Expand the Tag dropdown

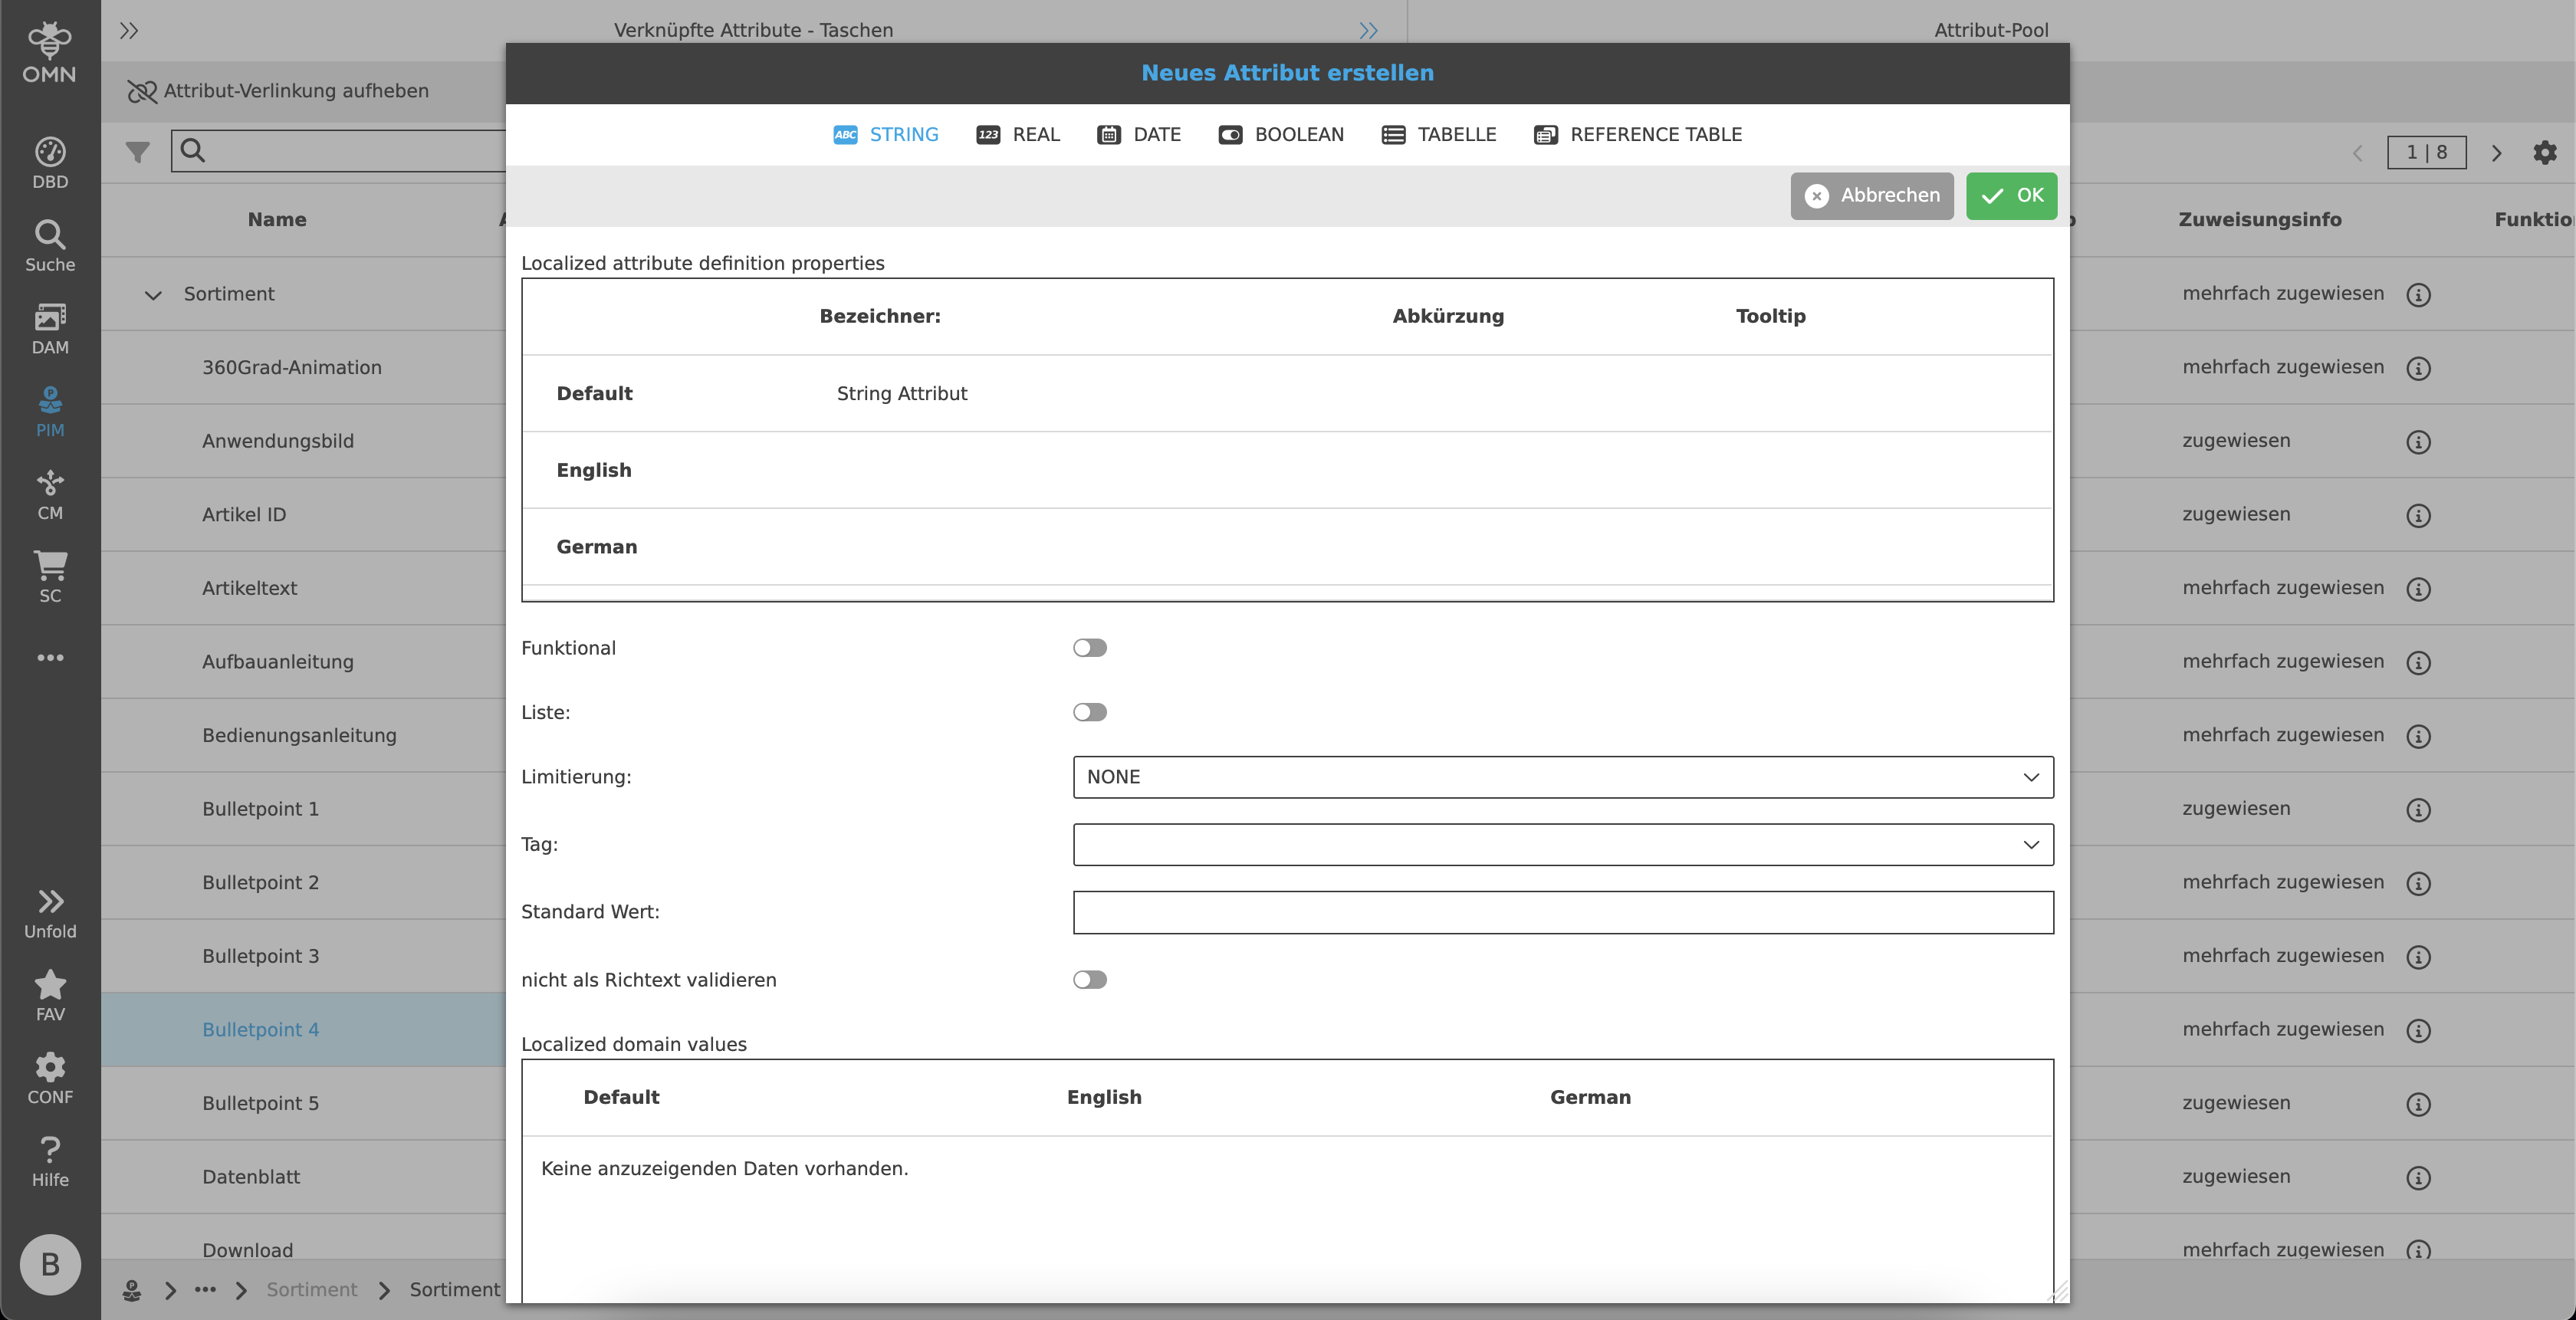click(1562, 845)
